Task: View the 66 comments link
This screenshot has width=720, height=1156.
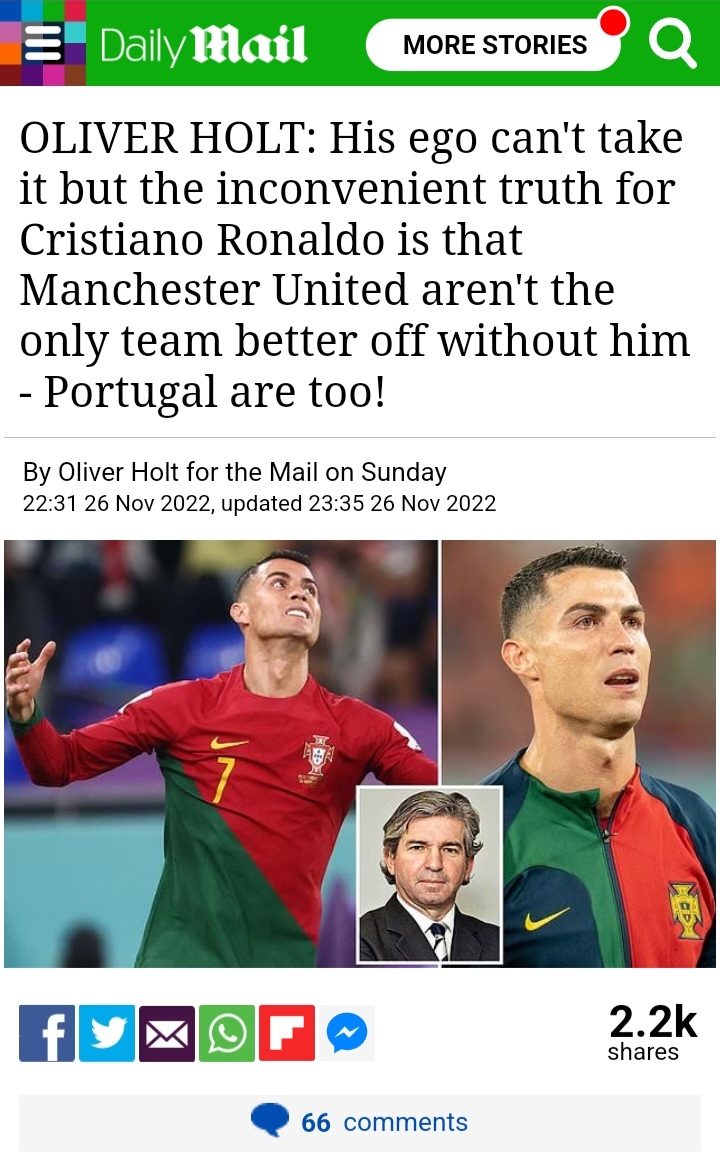Action: (x=384, y=1122)
